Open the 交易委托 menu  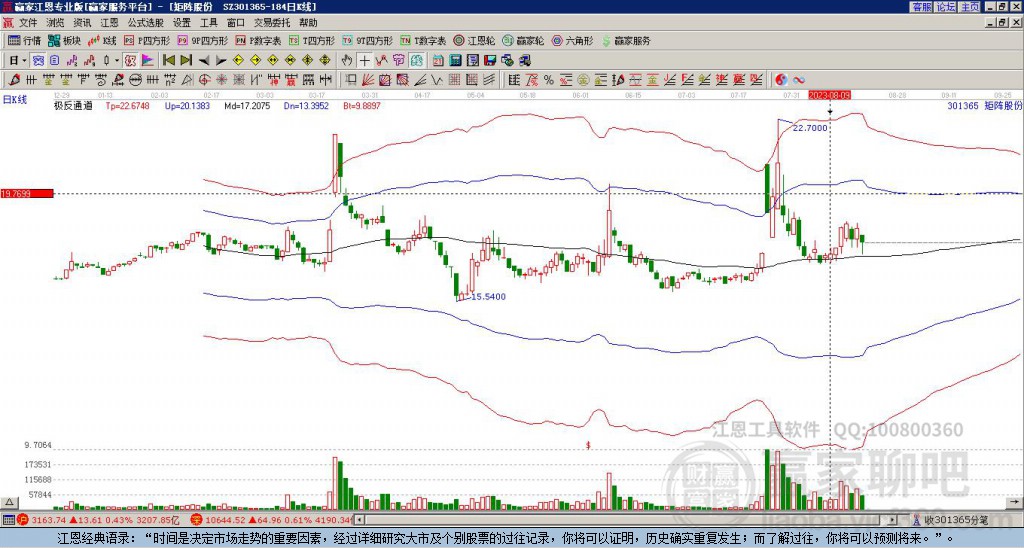click(x=272, y=23)
